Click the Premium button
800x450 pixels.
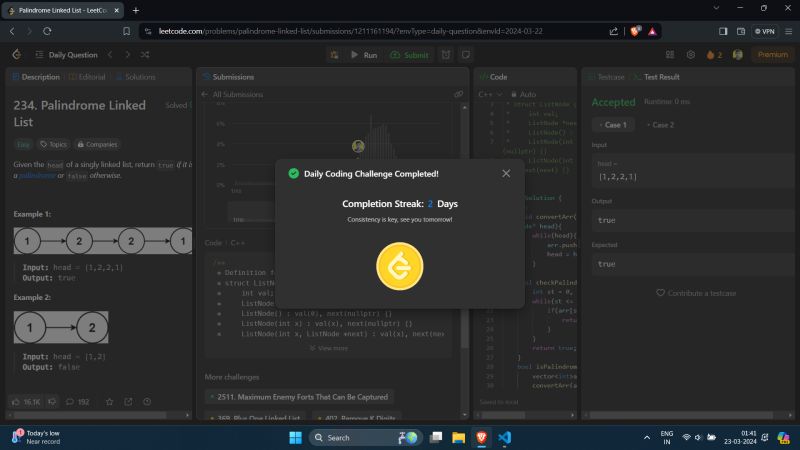pos(772,55)
